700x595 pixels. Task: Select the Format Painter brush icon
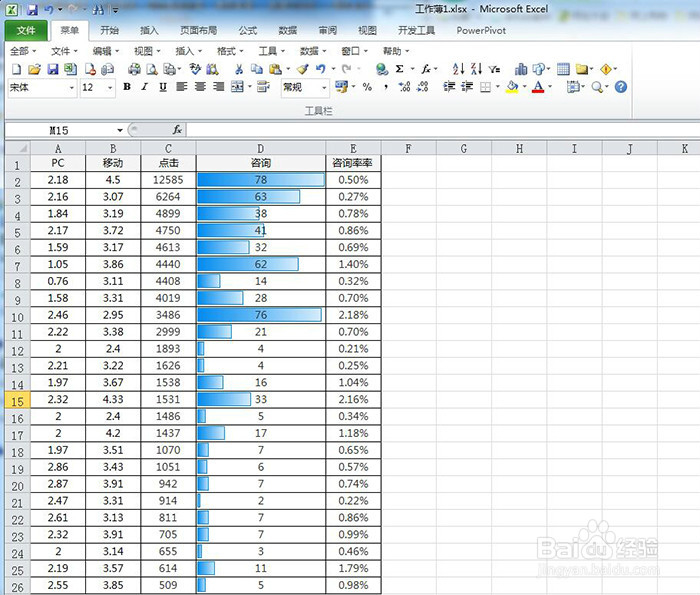(x=303, y=69)
